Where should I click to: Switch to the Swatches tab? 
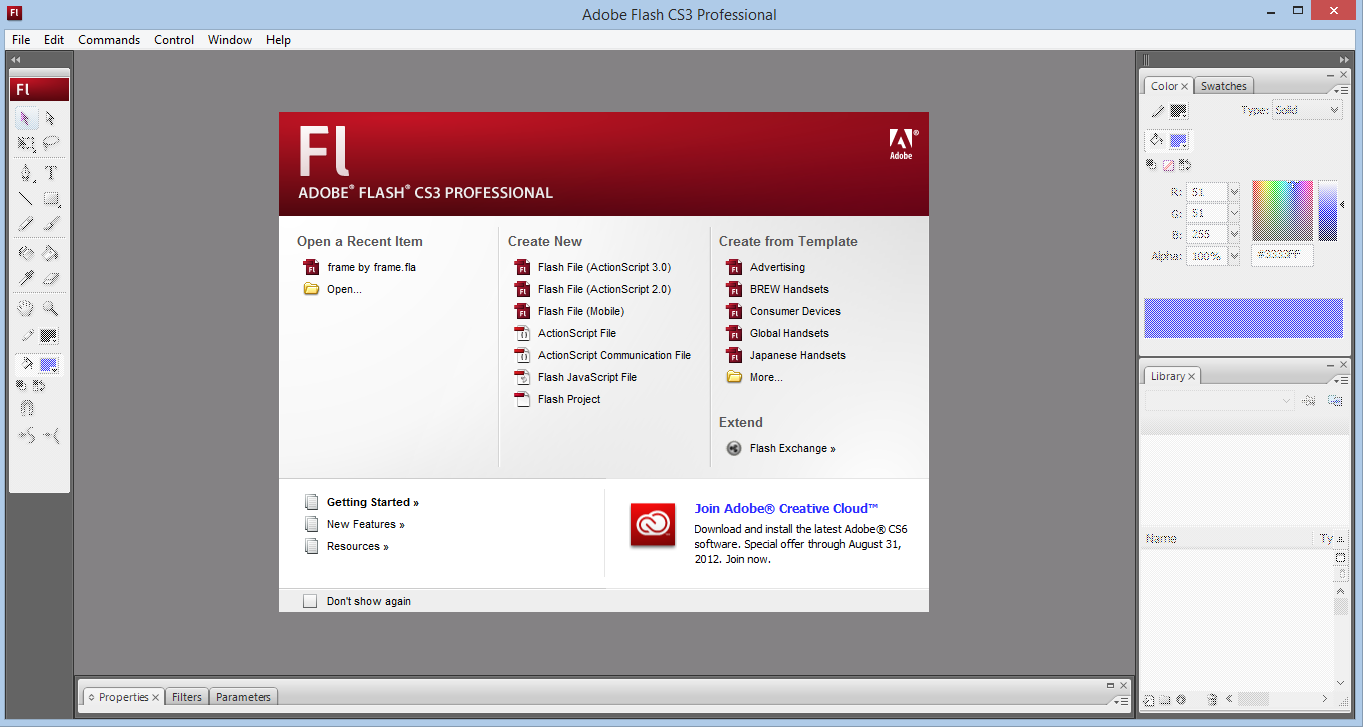[1224, 86]
